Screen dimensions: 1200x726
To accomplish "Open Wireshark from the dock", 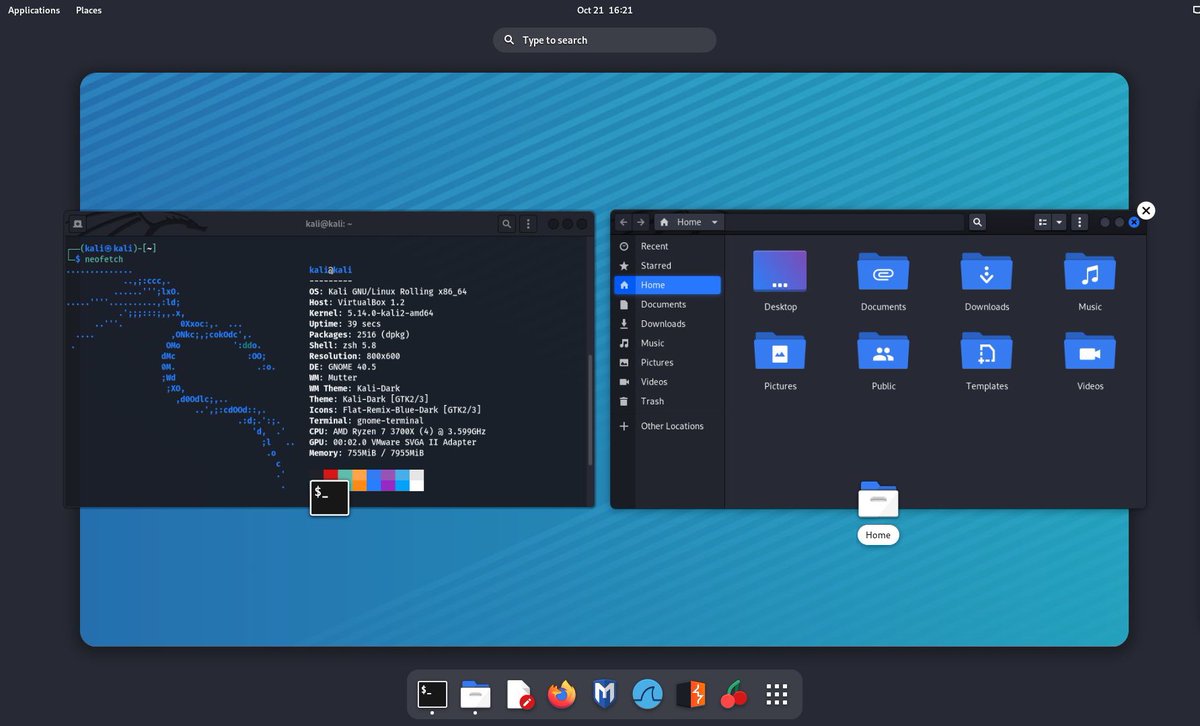I will coord(648,694).
